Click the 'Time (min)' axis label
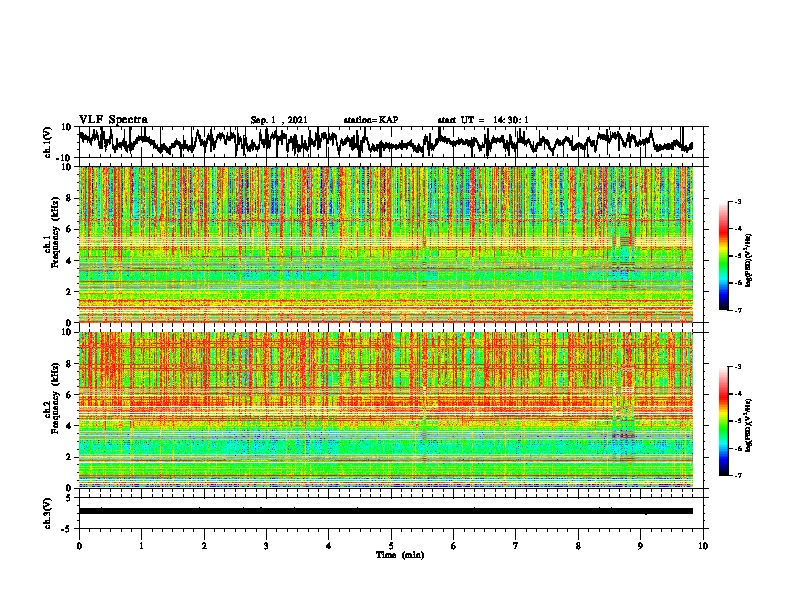The height and width of the screenshot is (612, 792). click(400, 555)
